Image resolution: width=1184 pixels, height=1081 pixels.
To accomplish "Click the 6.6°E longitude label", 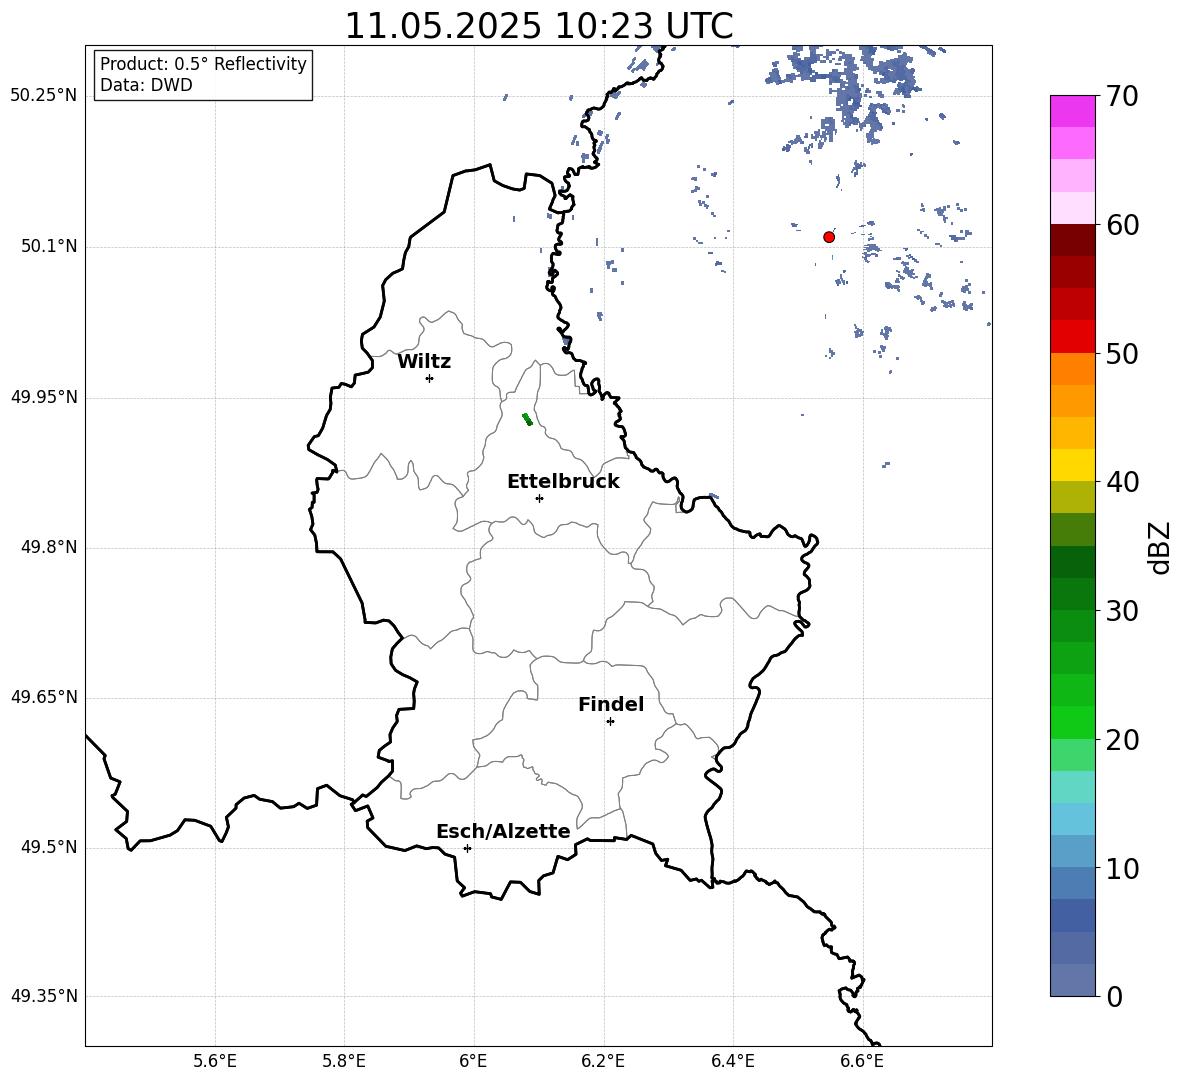I will pyautogui.click(x=862, y=1061).
